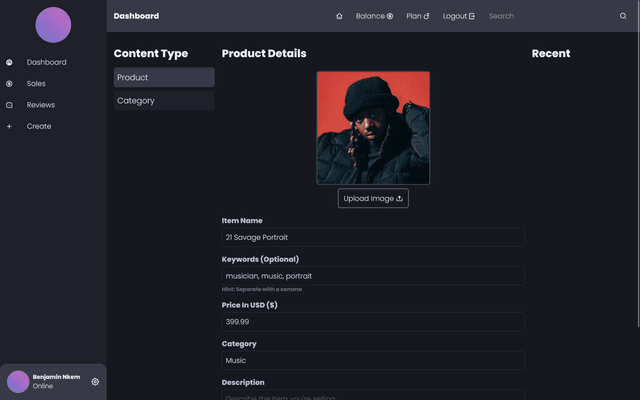Viewport: 640px width, 400px height.
Task: Click the Price In USD field
Action: click(373, 322)
